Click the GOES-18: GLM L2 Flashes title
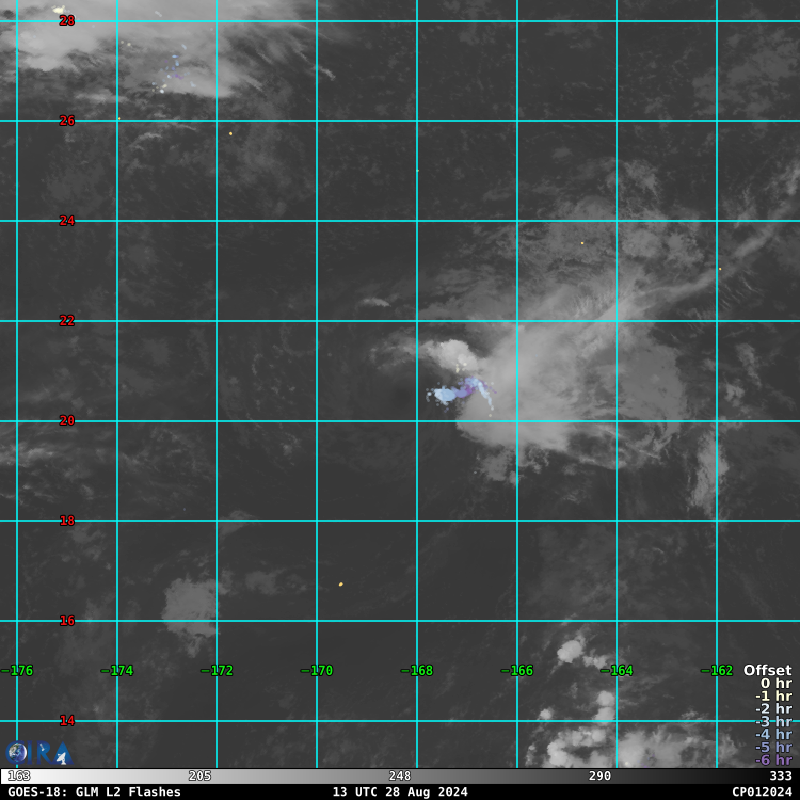 coord(94,792)
